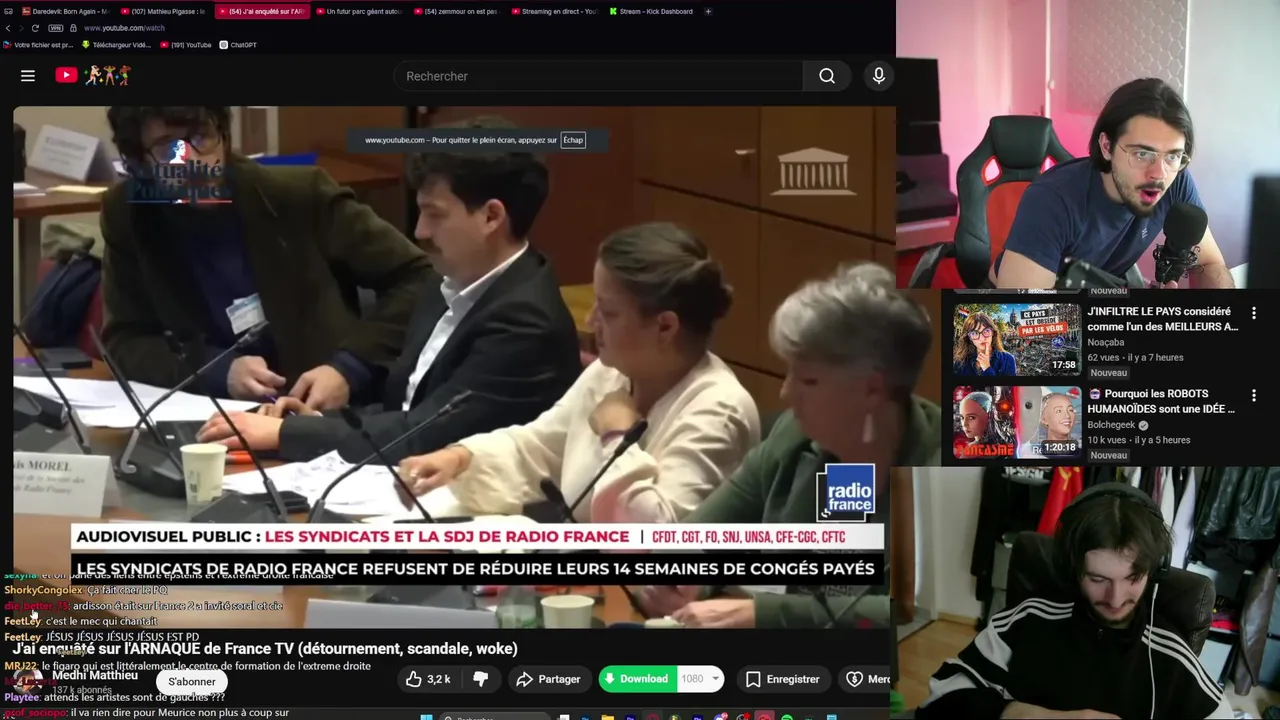Viewport: 1280px width, 720px height.
Task: Switch to Un futur parc géant tab
Action: coord(359,11)
